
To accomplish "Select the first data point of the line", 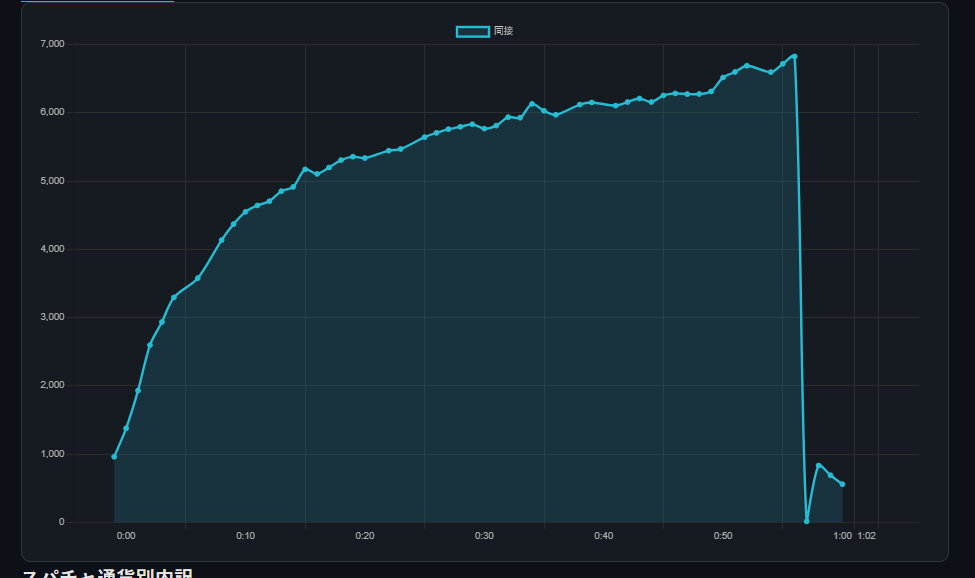I will [x=114, y=457].
